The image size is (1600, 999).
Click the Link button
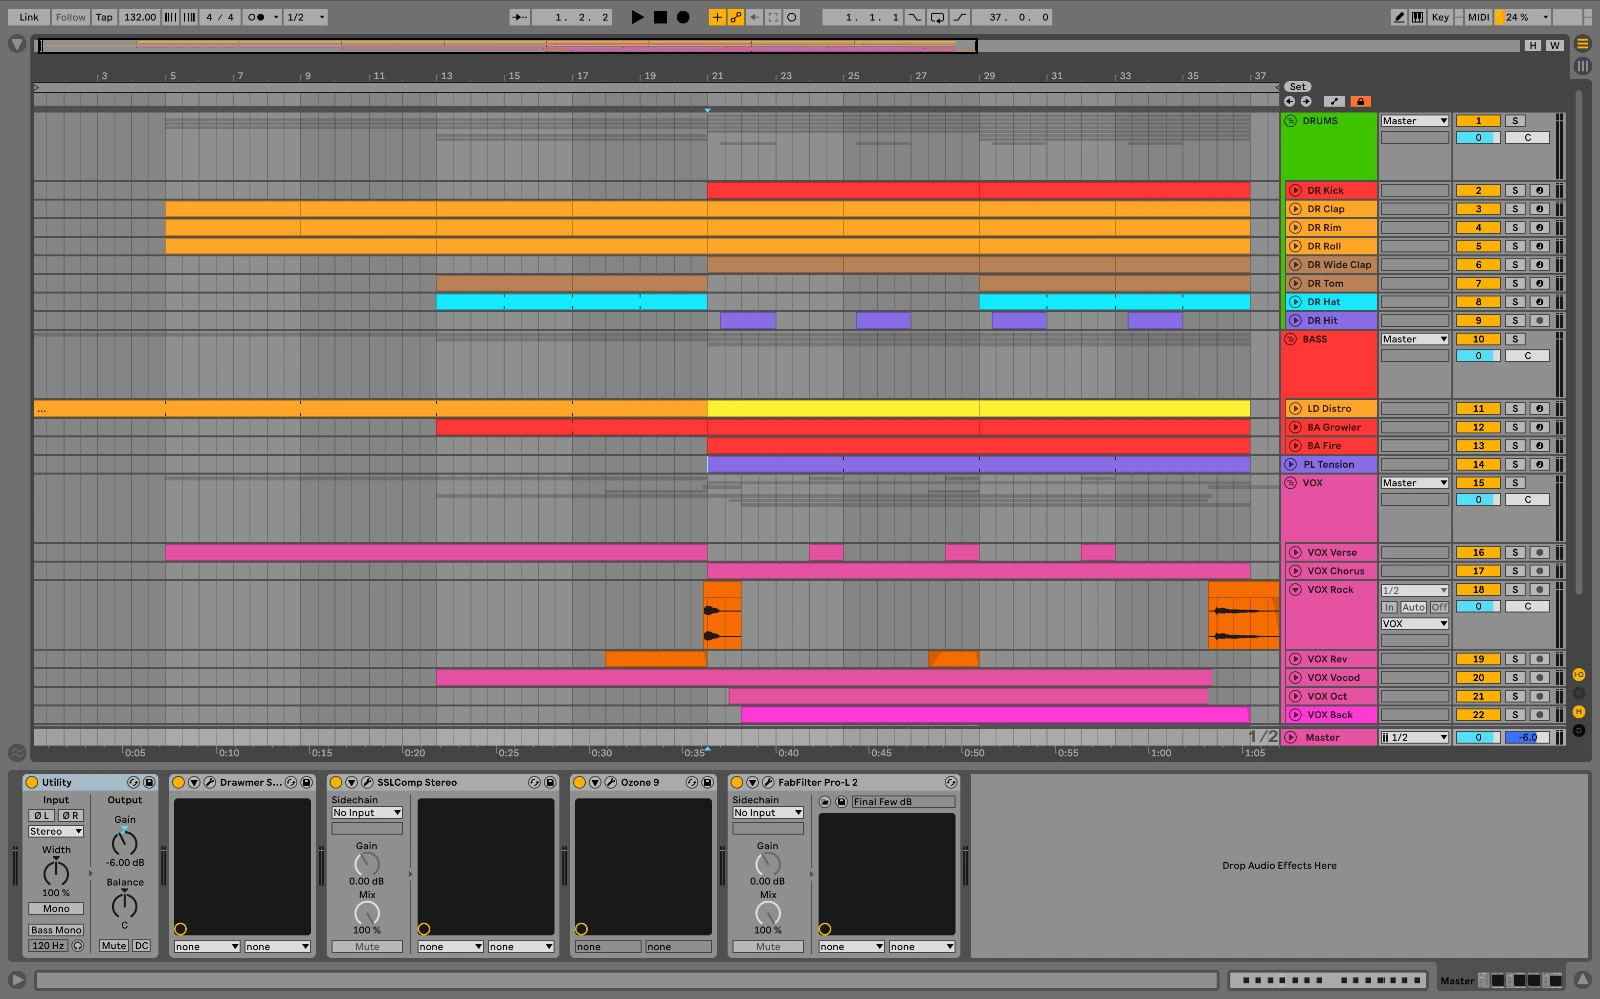[29, 17]
